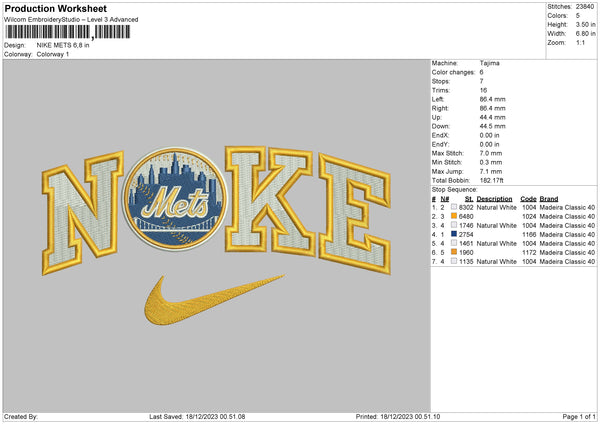Click the embroidered letter K in the design
The image size is (600, 424).
point(269,200)
